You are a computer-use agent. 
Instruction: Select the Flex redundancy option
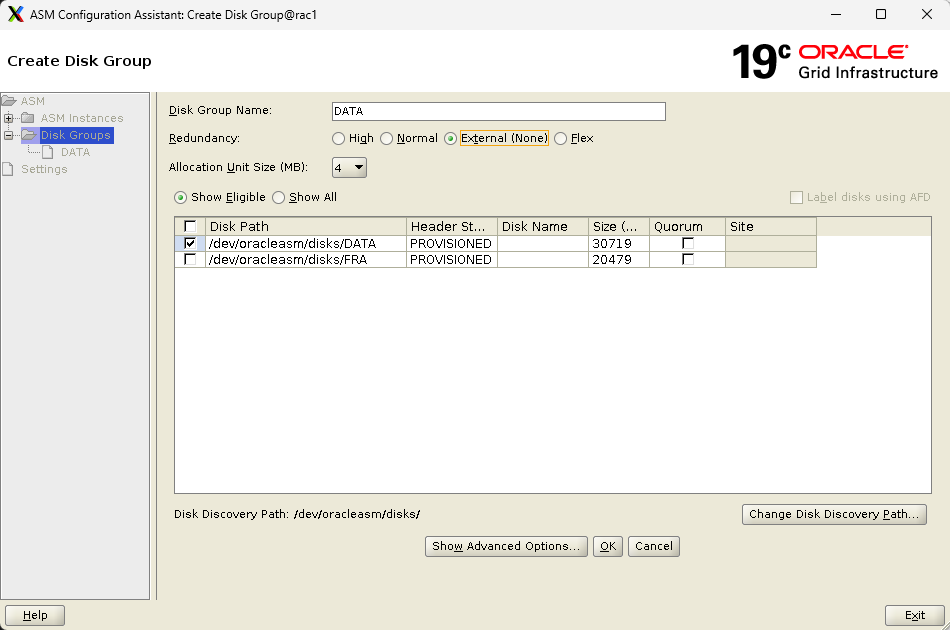click(561, 139)
